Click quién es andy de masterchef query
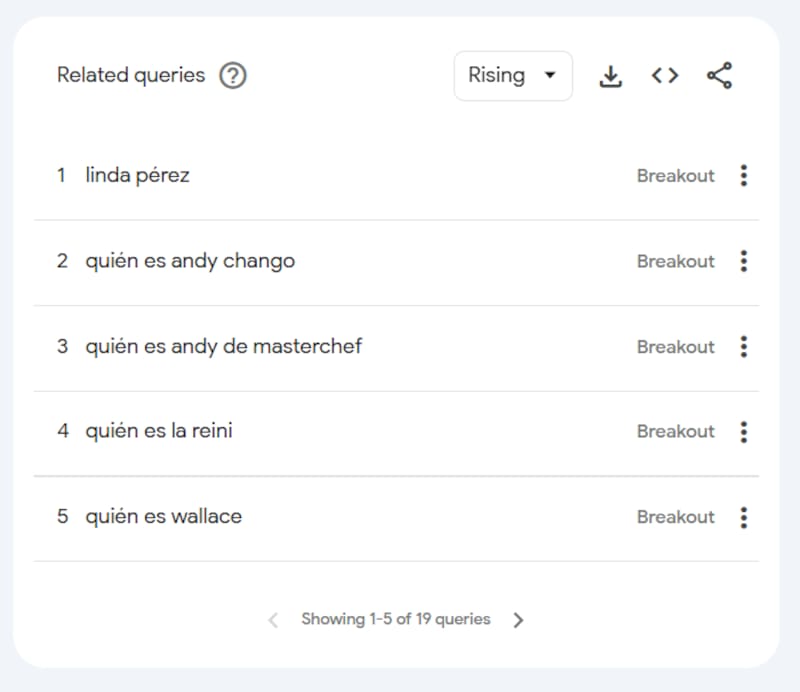This screenshot has width=800, height=692. pos(223,347)
